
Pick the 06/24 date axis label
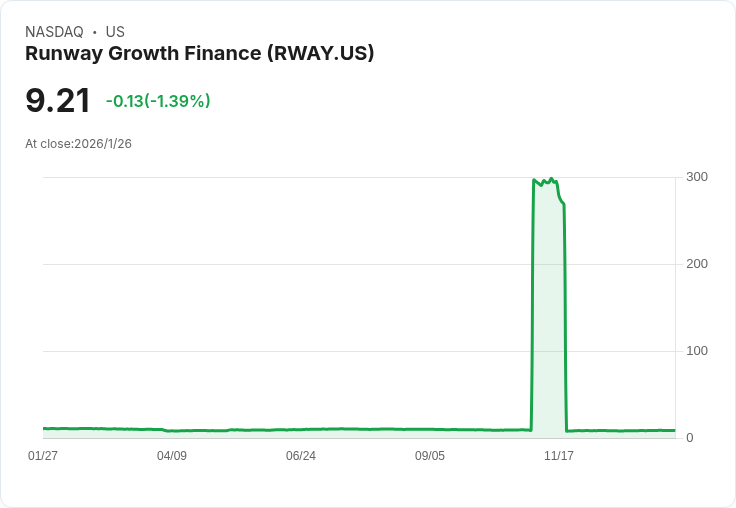point(301,456)
